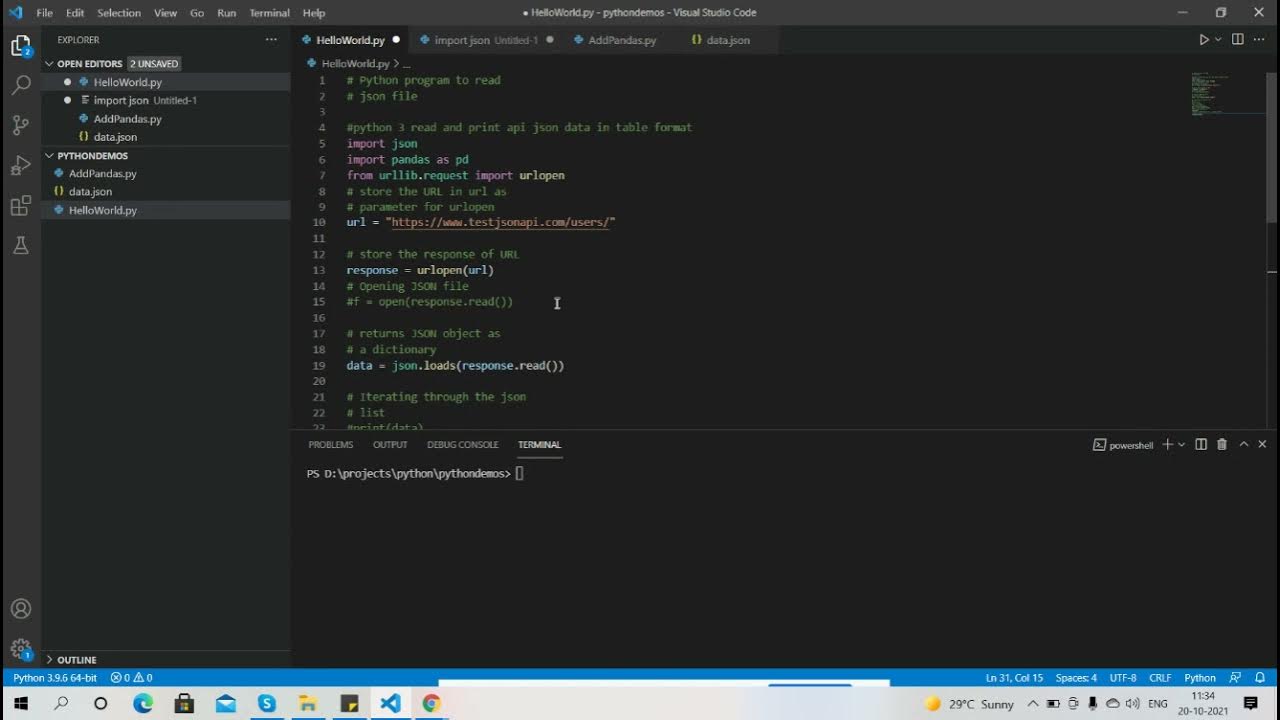Open Microsoft Edge from the taskbar
Screen dimensions: 1280x720
[x=142, y=704]
